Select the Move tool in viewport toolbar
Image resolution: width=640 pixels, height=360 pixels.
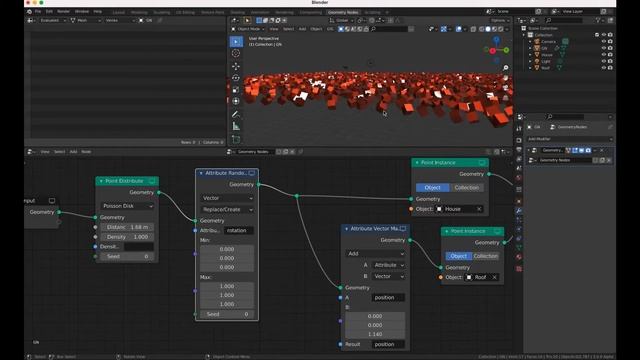click(x=236, y=66)
